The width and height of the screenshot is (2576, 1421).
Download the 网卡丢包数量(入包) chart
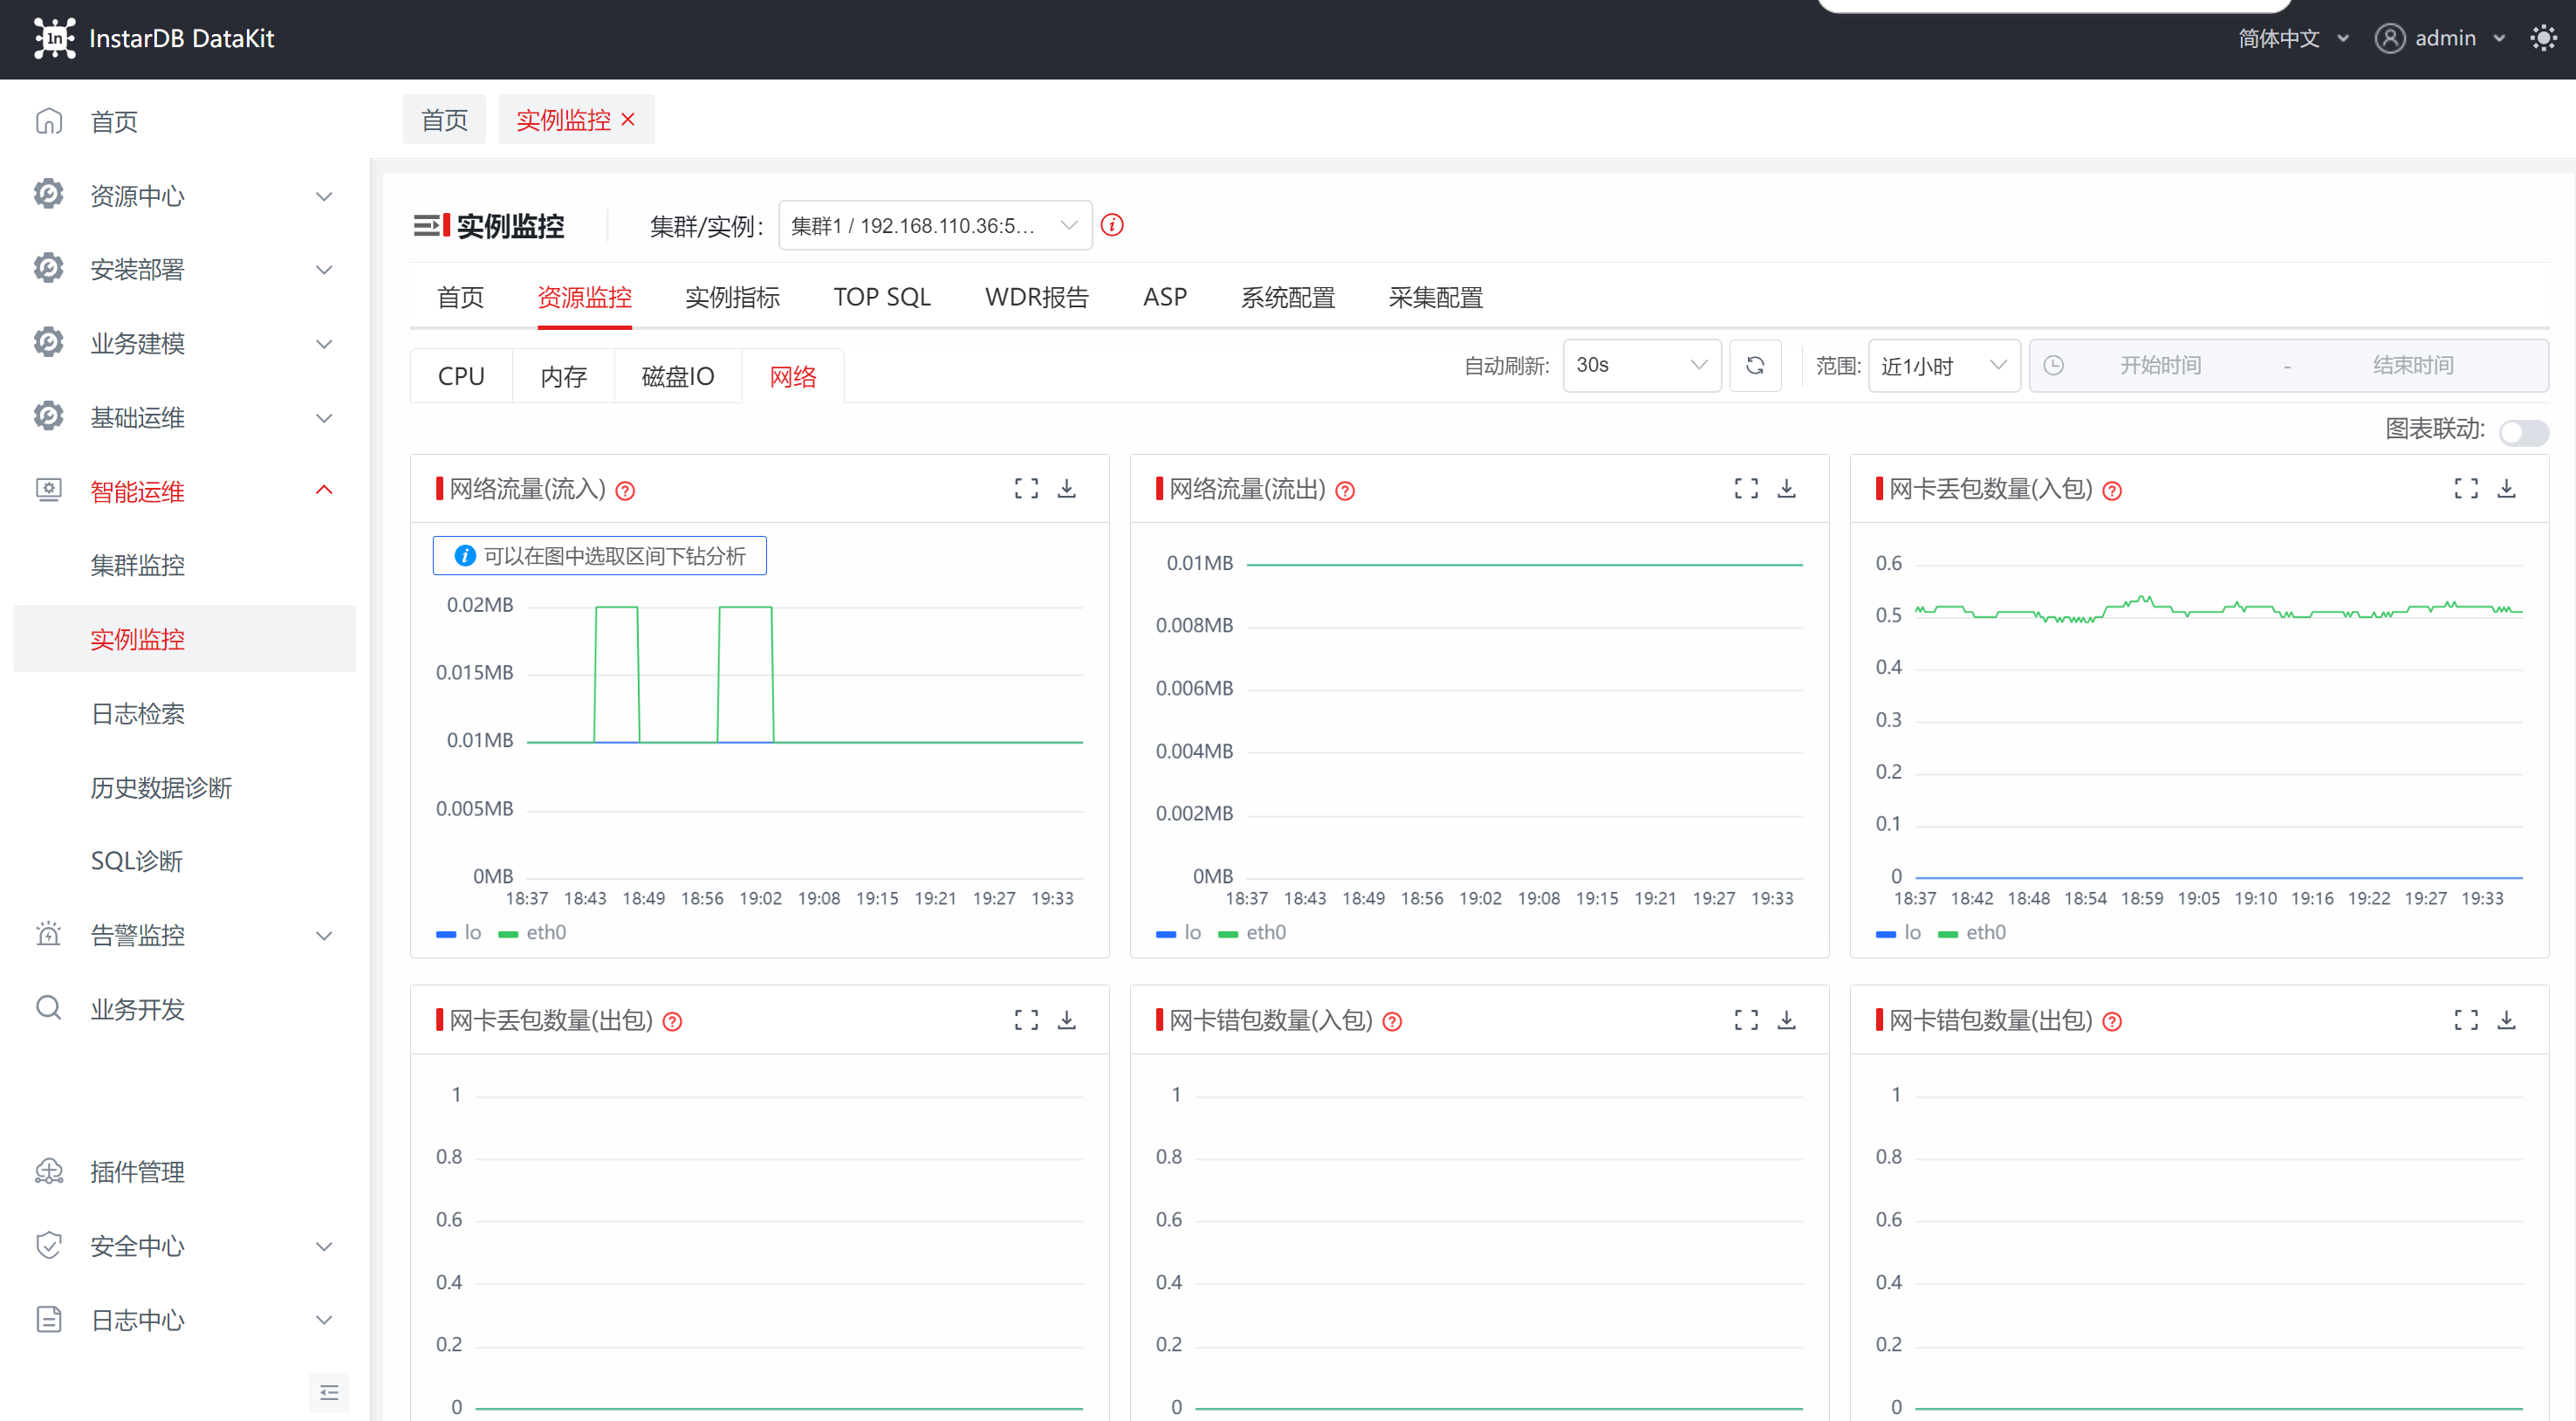[2507, 488]
